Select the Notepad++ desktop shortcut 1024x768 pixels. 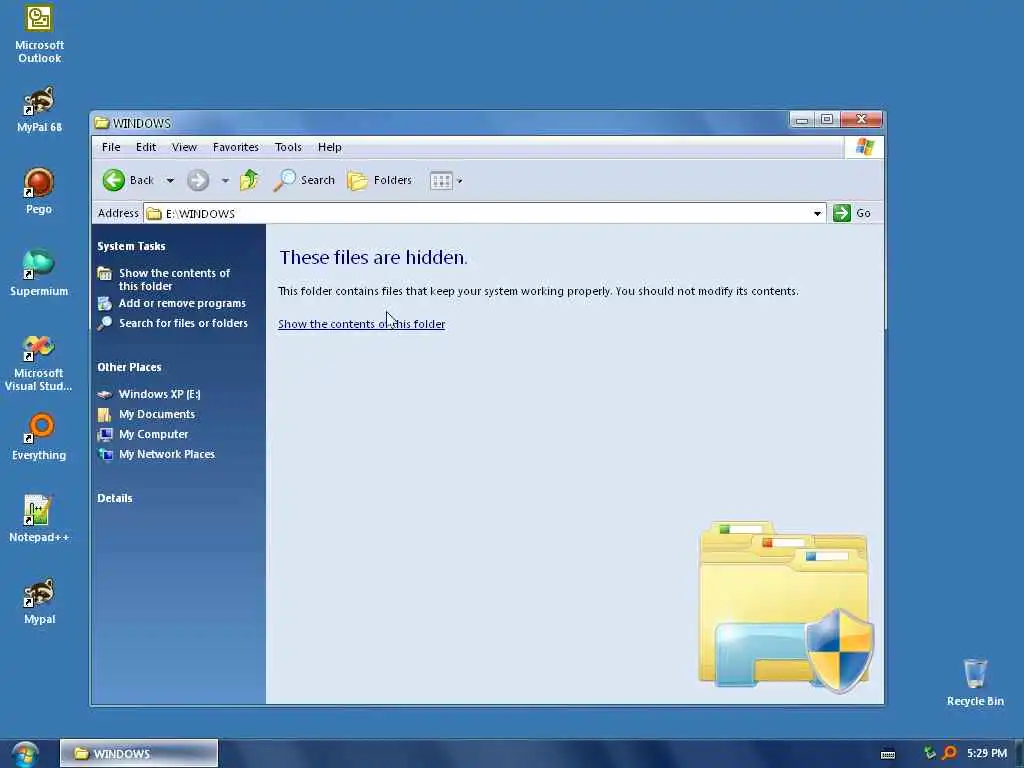(39, 519)
